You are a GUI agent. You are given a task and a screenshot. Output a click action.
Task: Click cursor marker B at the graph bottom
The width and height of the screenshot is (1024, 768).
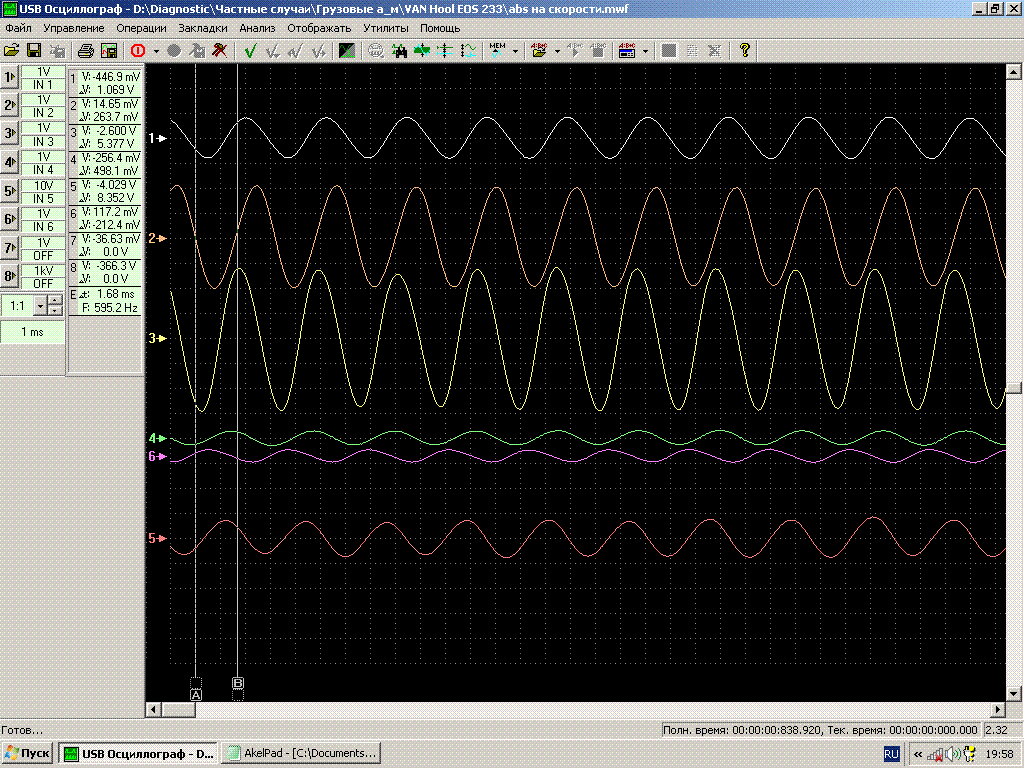point(238,683)
